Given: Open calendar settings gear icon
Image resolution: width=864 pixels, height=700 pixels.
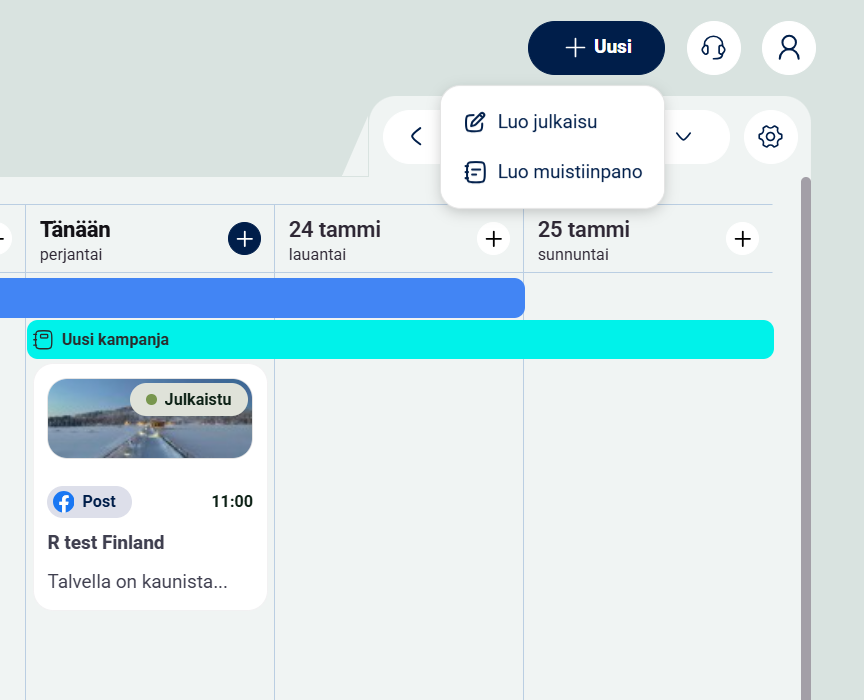Looking at the screenshot, I should point(770,137).
